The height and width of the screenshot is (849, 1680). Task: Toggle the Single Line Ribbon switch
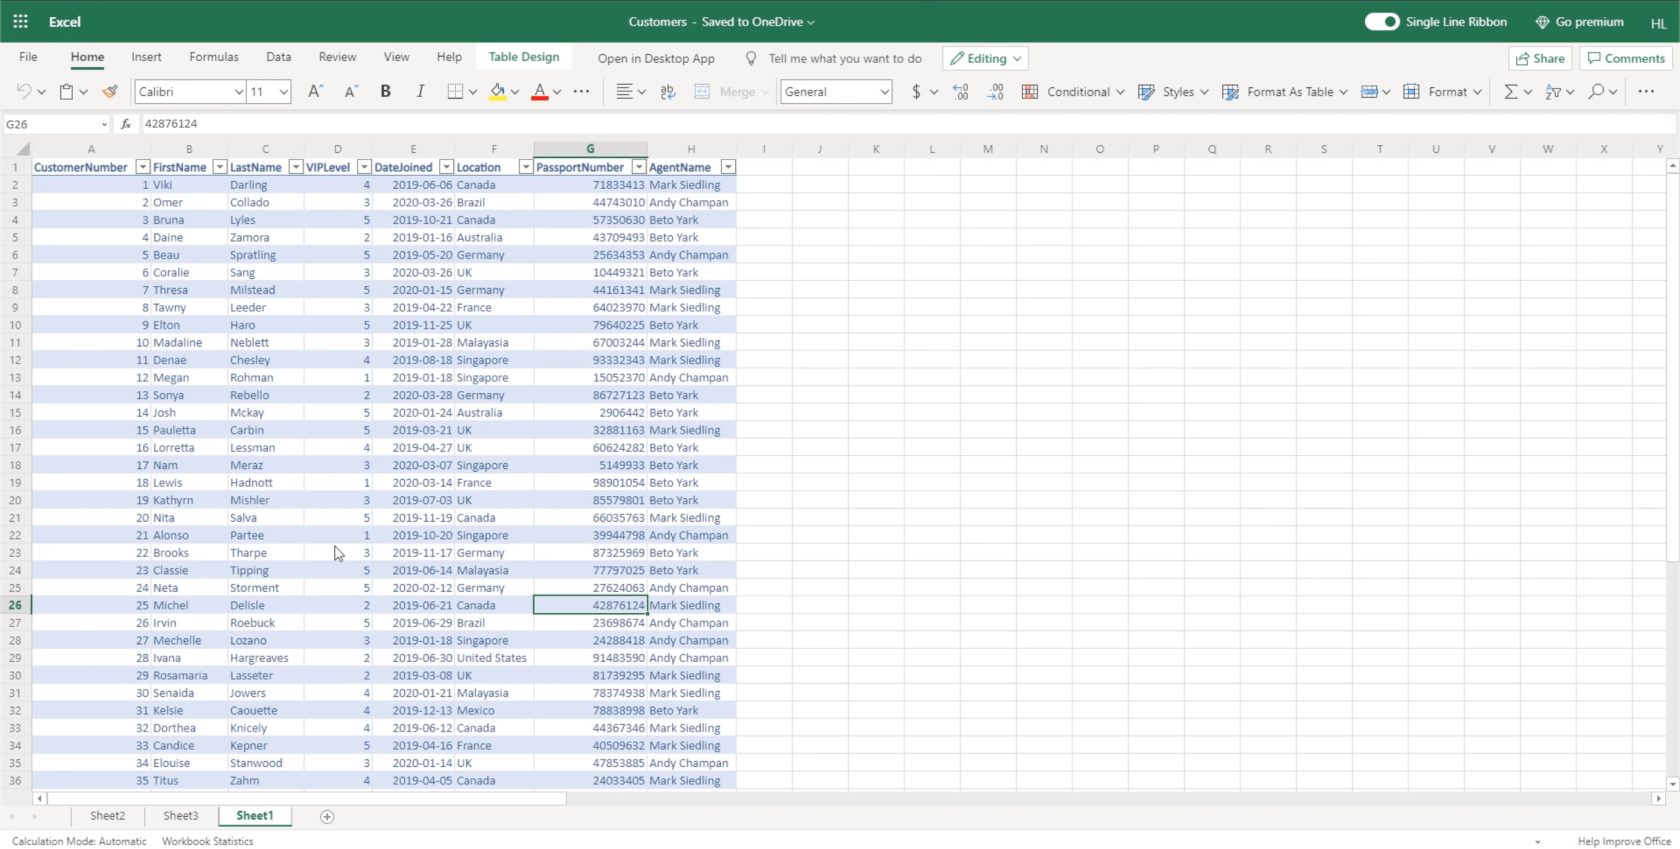tap(1382, 21)
